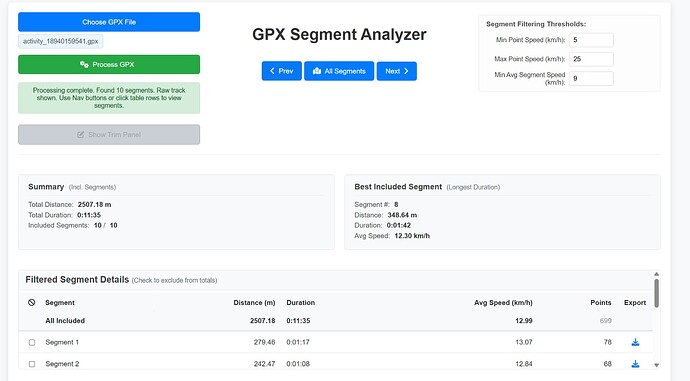
Task: Go to Prev segment
Action: coord(282,71)
